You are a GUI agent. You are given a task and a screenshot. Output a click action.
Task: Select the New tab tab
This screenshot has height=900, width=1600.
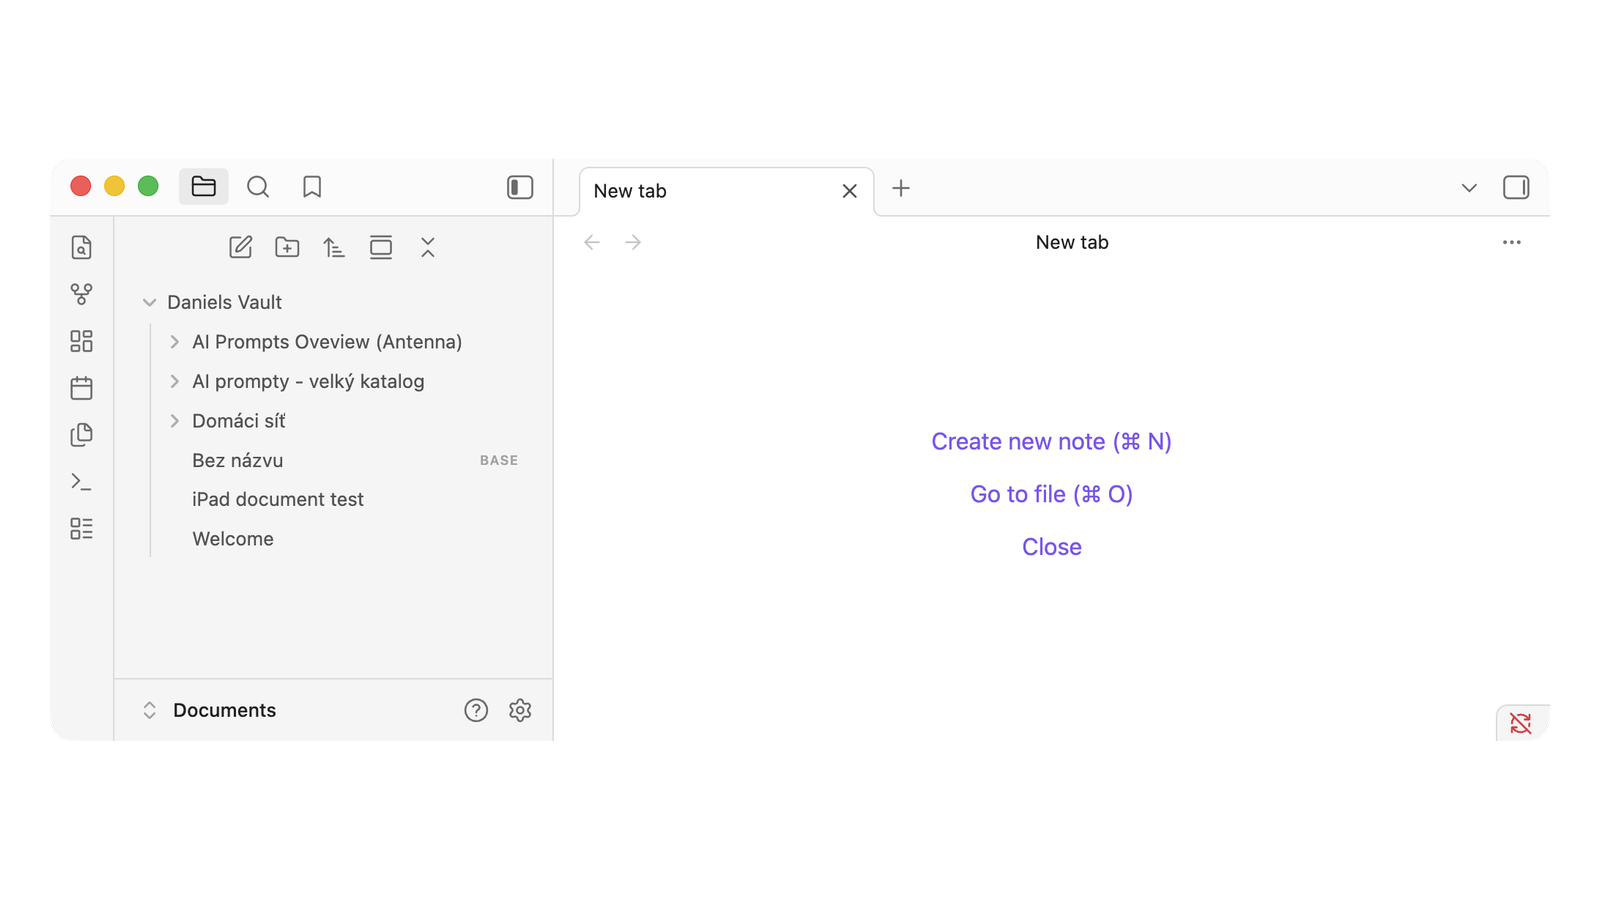[x=727, y=191]
